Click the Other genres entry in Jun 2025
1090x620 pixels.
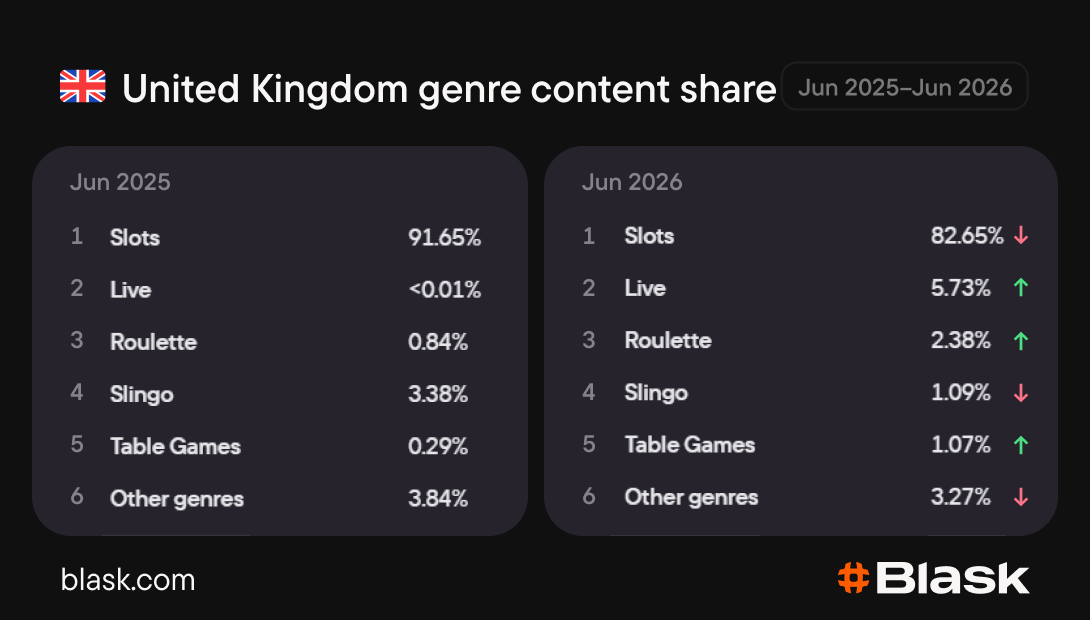coord(177,498)
